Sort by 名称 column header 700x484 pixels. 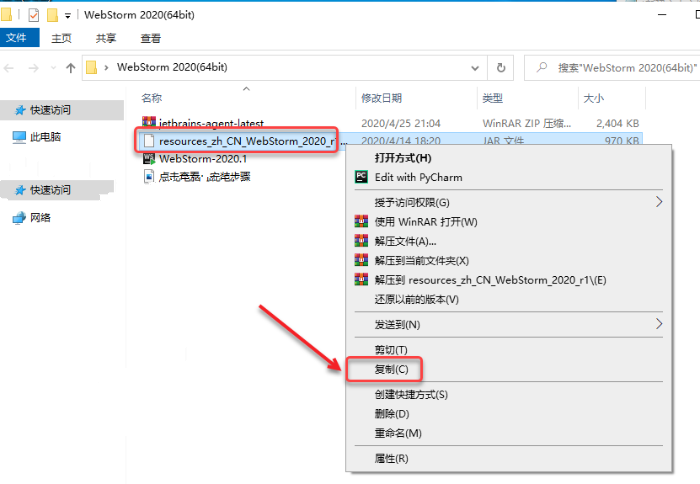click(x=152, y=98)
